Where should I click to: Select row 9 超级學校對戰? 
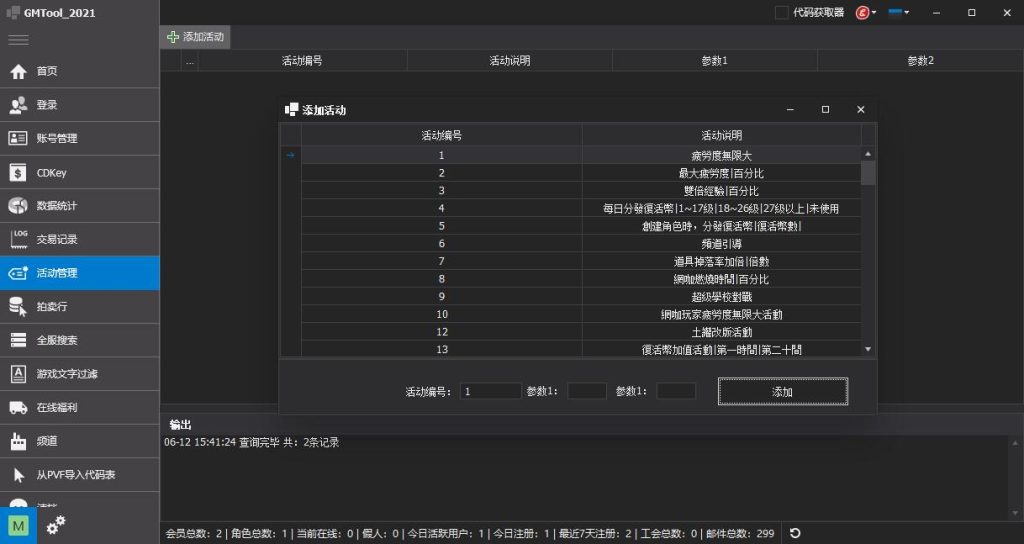(581, 296)
